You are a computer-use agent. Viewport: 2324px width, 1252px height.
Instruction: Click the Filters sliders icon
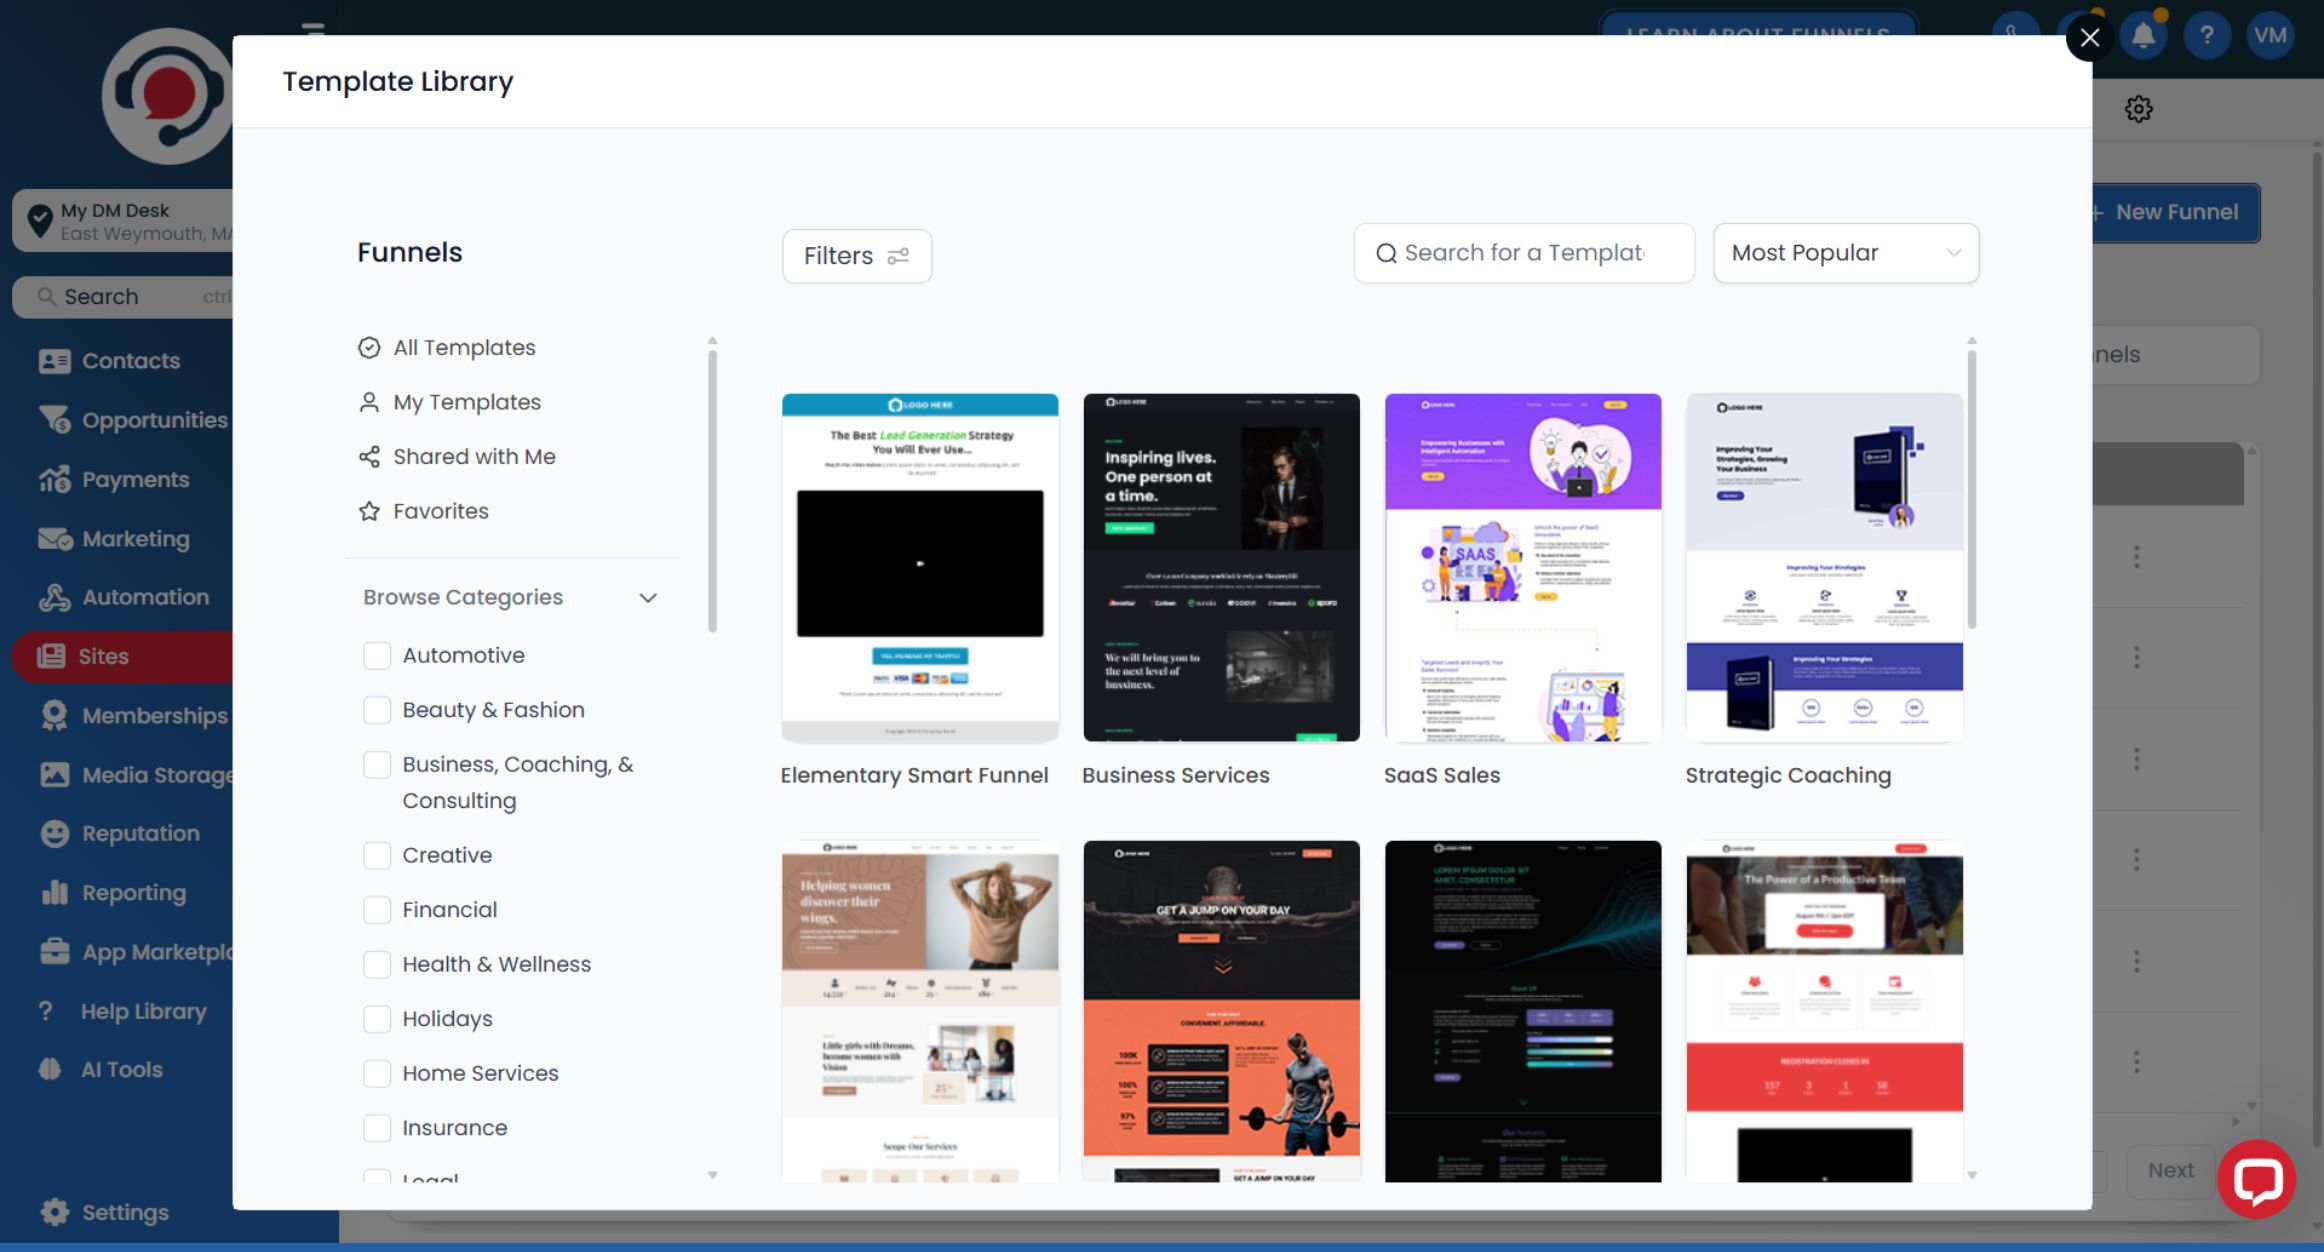tap(898, 256)
